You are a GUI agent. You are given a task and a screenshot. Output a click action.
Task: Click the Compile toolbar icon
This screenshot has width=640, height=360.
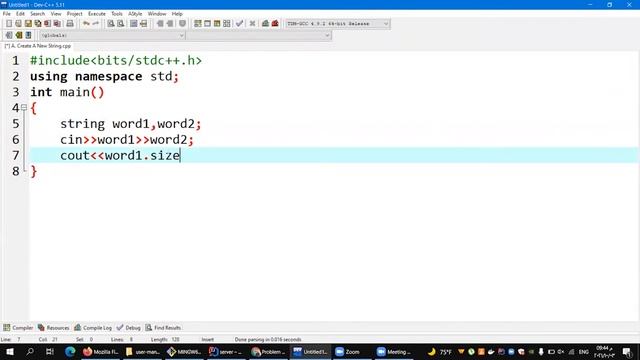click(198, 24)
